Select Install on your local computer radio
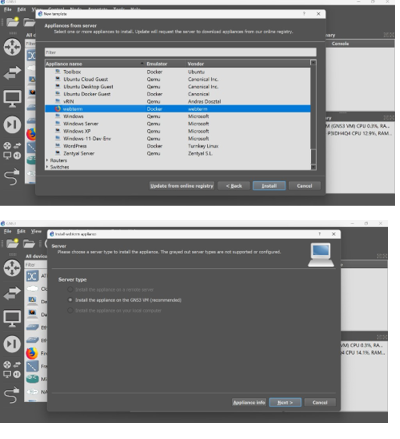The width and height of the screenshot is (400, 439). [x=70, y=310]
